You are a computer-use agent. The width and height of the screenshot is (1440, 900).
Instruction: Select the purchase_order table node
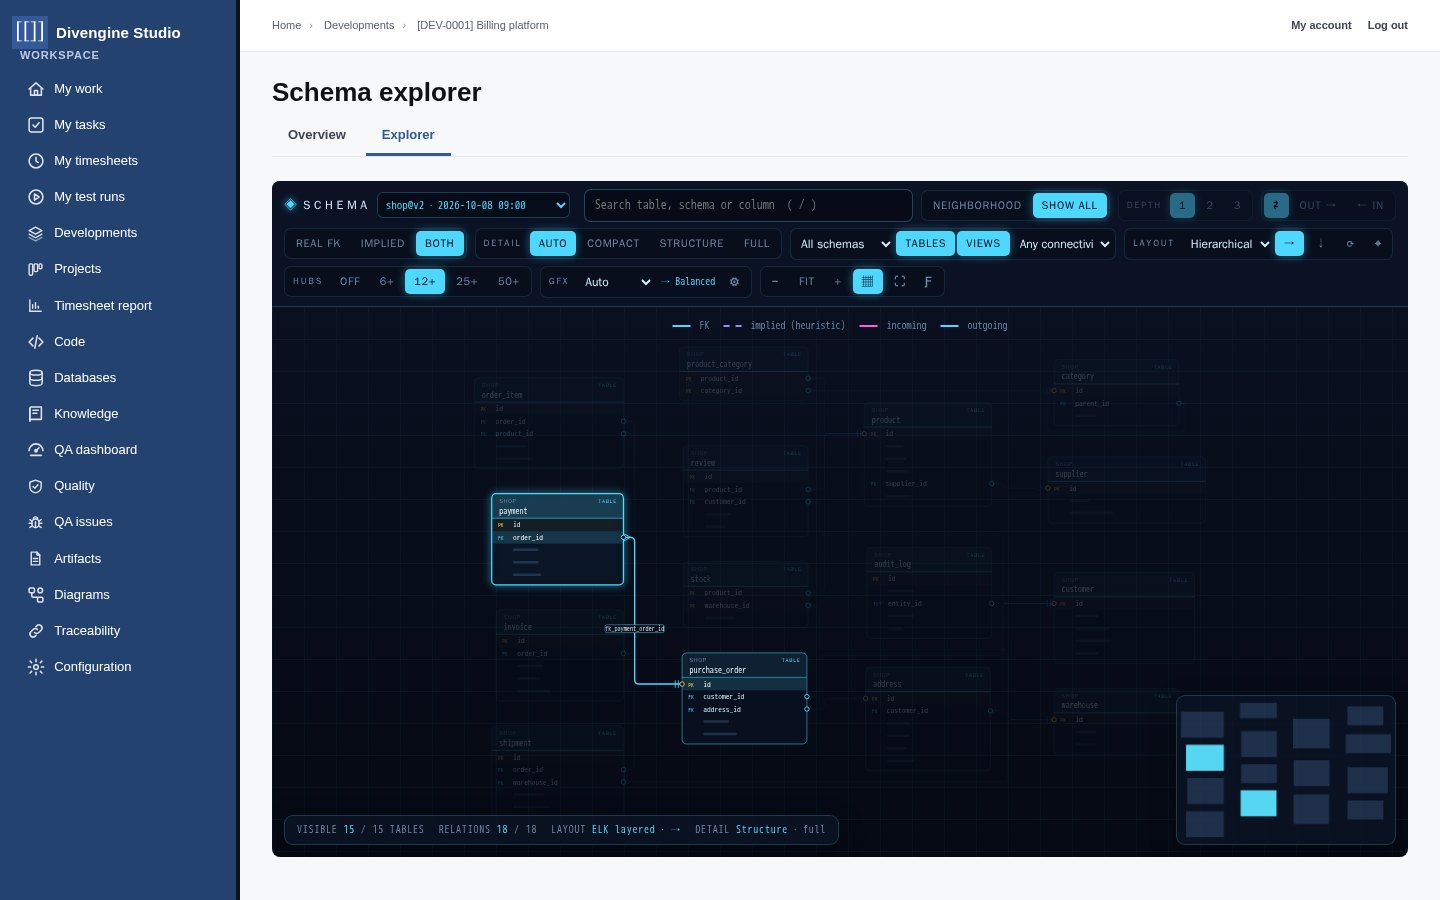(744, 698)
